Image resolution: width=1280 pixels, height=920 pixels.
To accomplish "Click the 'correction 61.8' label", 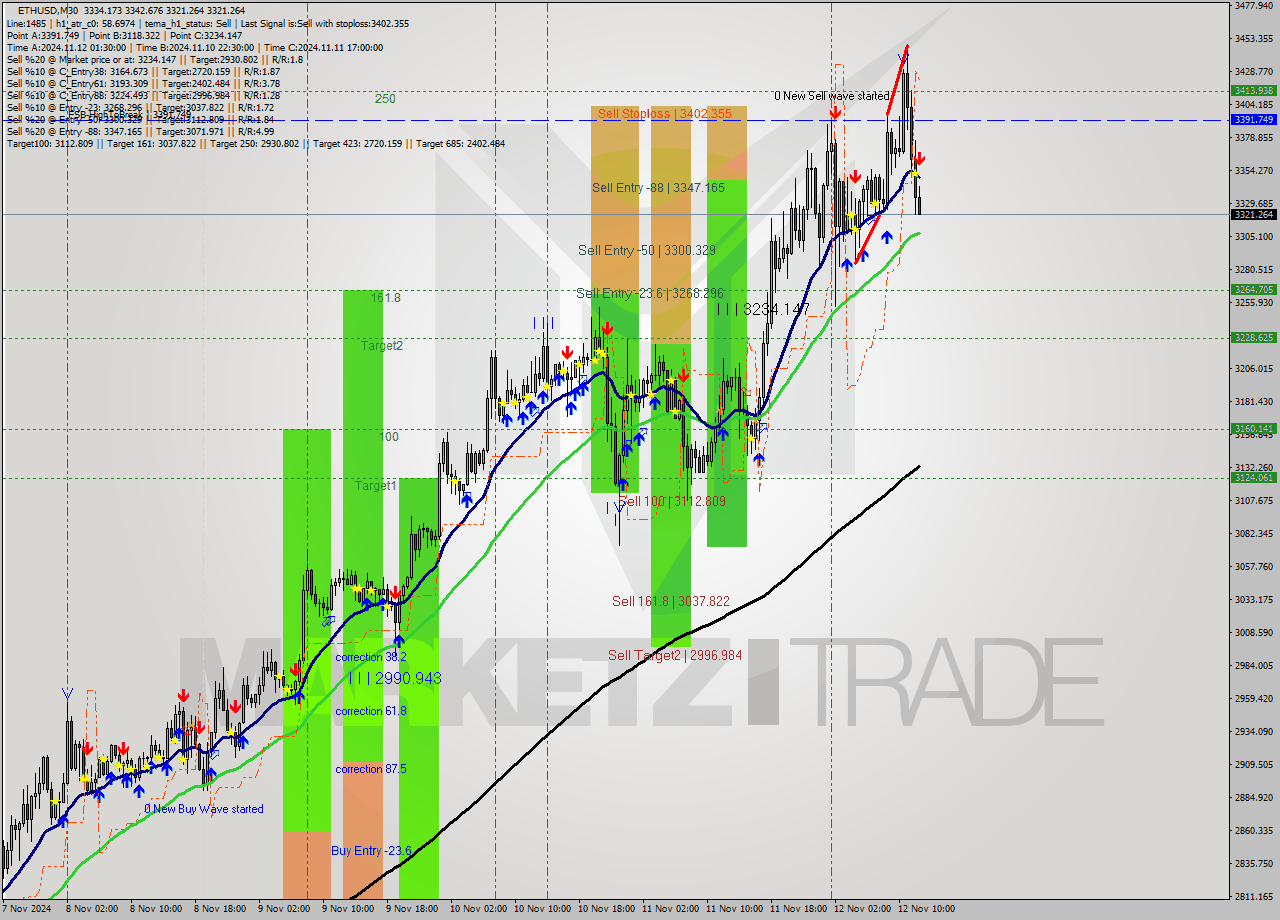I will [x=371, y=711].
